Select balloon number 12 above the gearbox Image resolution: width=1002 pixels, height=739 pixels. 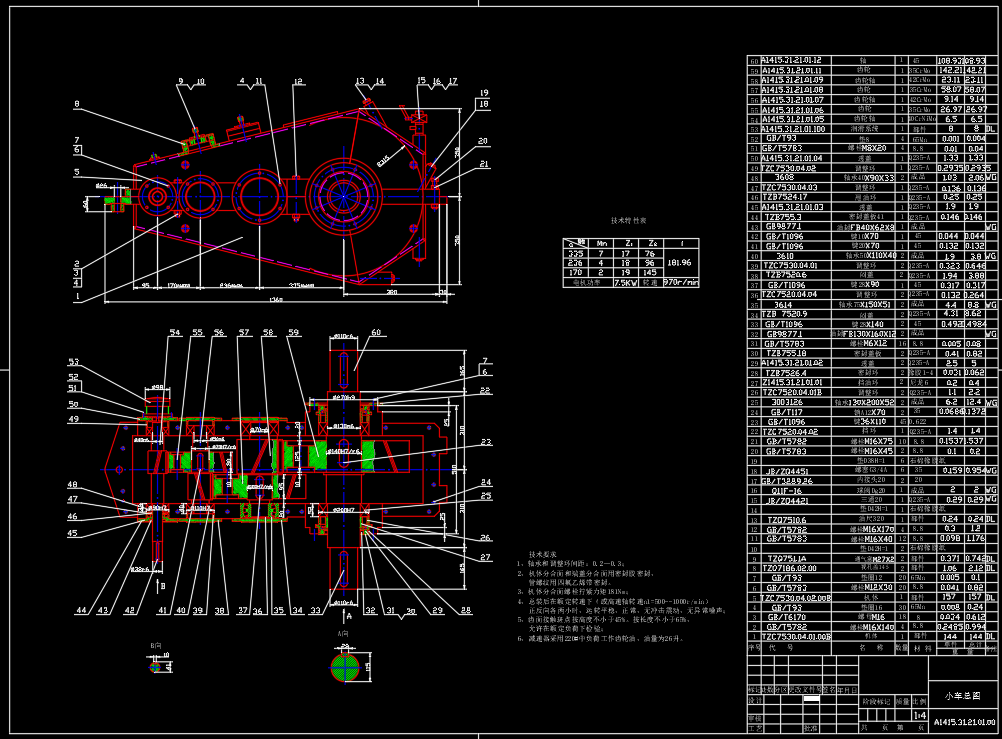(x=297, y=82)
